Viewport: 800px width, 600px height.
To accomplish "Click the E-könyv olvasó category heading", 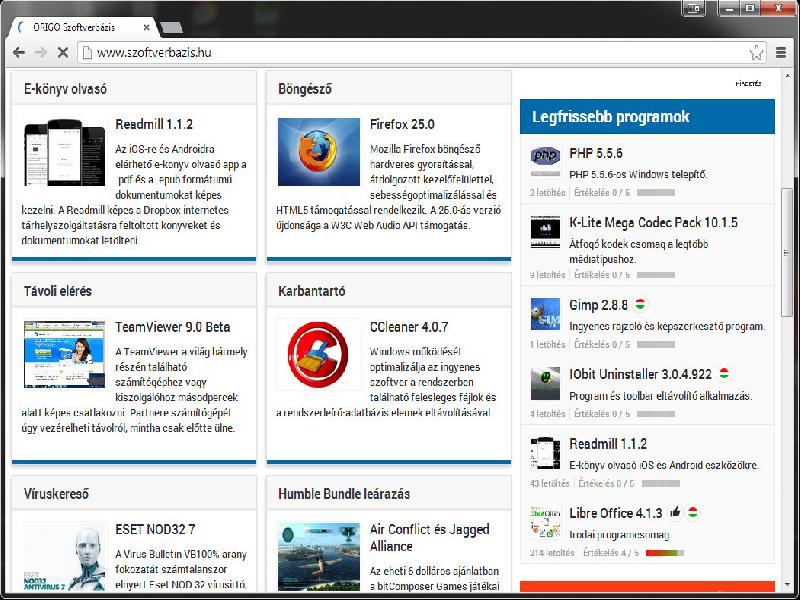I will point(65,89).
